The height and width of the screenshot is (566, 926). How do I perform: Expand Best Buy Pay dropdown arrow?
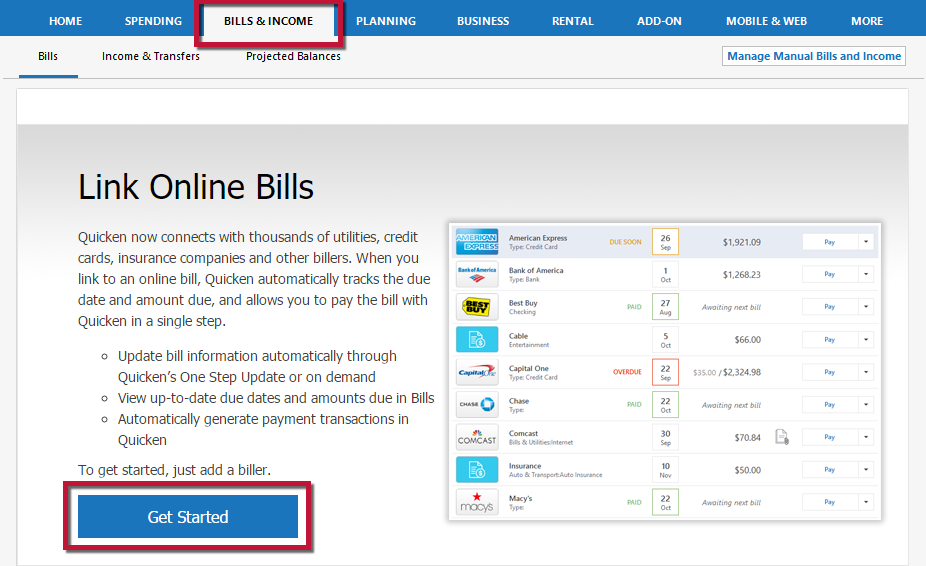click(x=866, y=307)
